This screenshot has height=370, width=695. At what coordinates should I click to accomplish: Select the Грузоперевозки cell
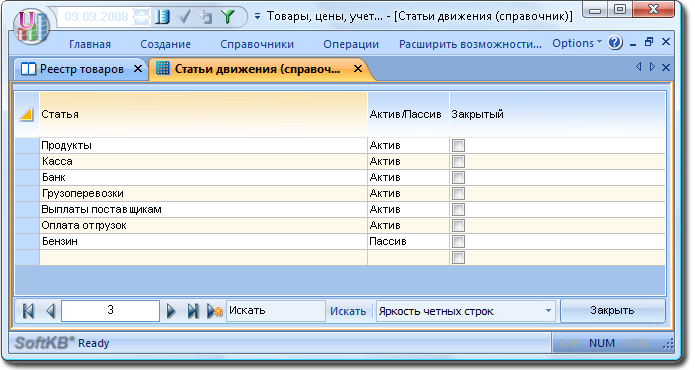[203, 193]
